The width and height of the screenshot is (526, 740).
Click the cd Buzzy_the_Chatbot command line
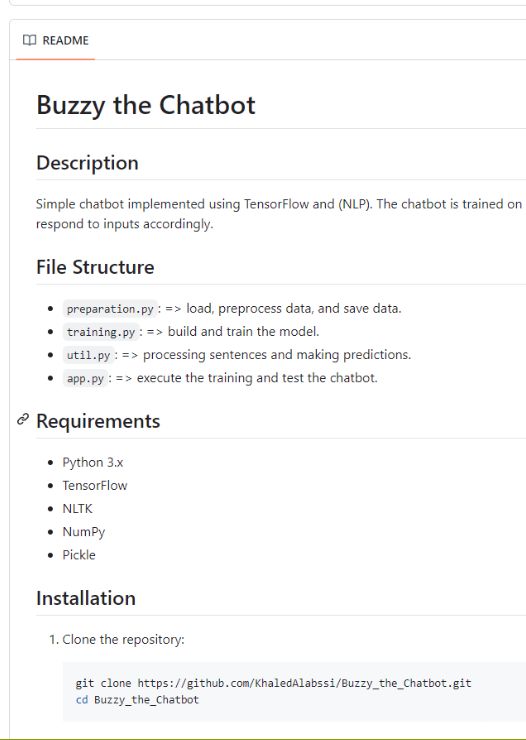pos(137,699)
